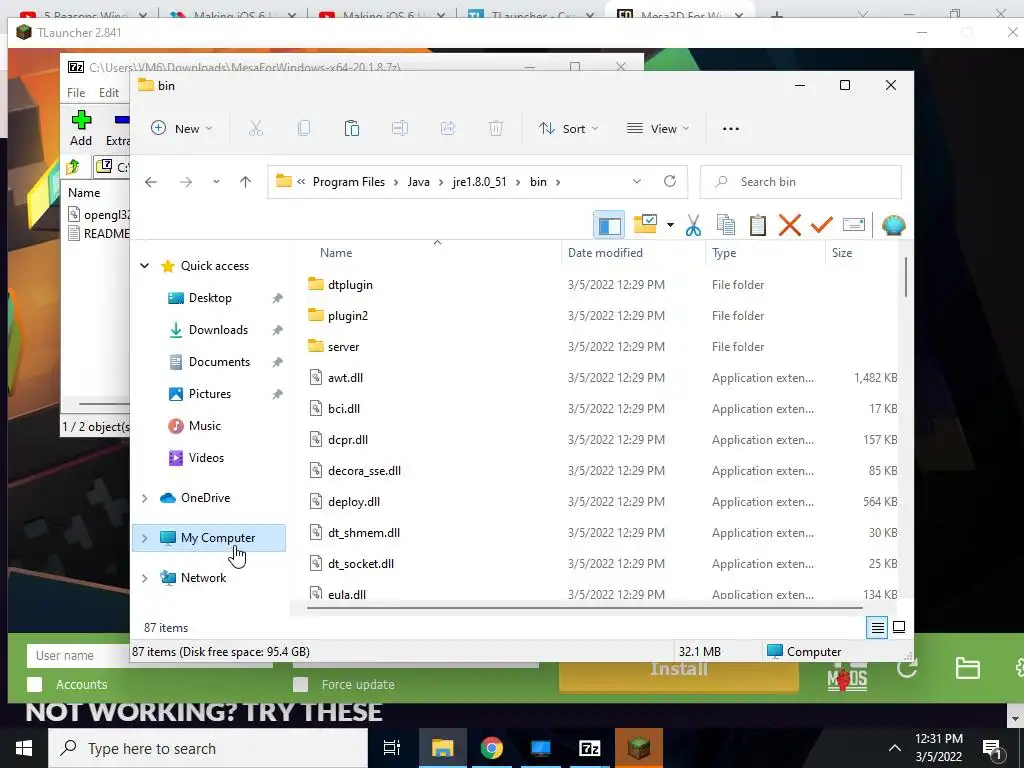1024x768 pixels.
Task: Click Task View icon in taskbar
Action: pyautogui.click(x=392, y=748)
